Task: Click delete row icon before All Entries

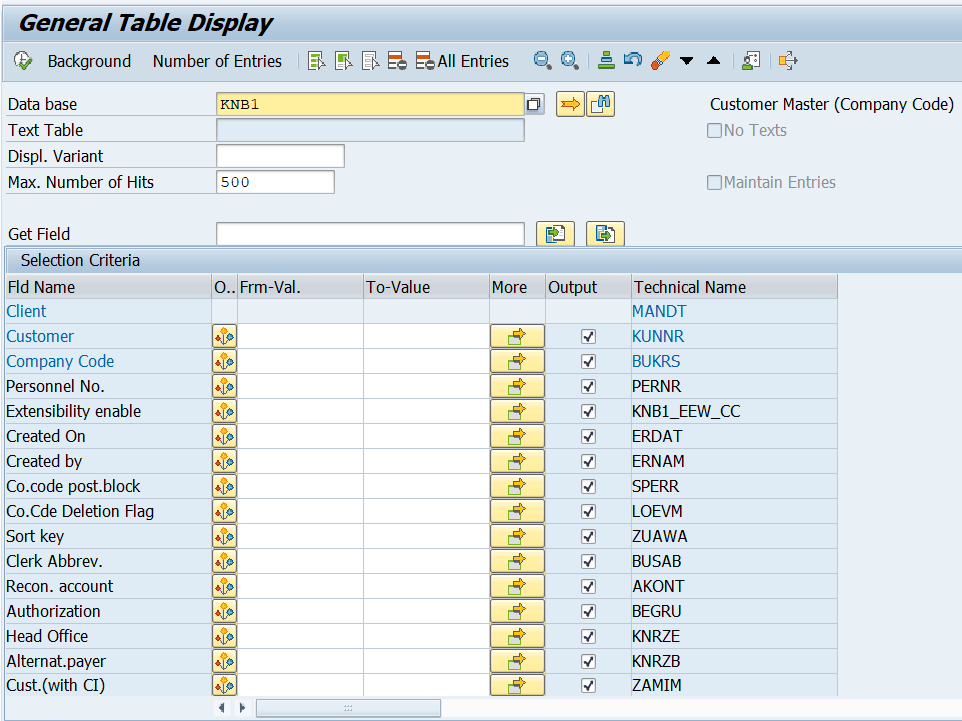Action: click(x=397, y=61)
